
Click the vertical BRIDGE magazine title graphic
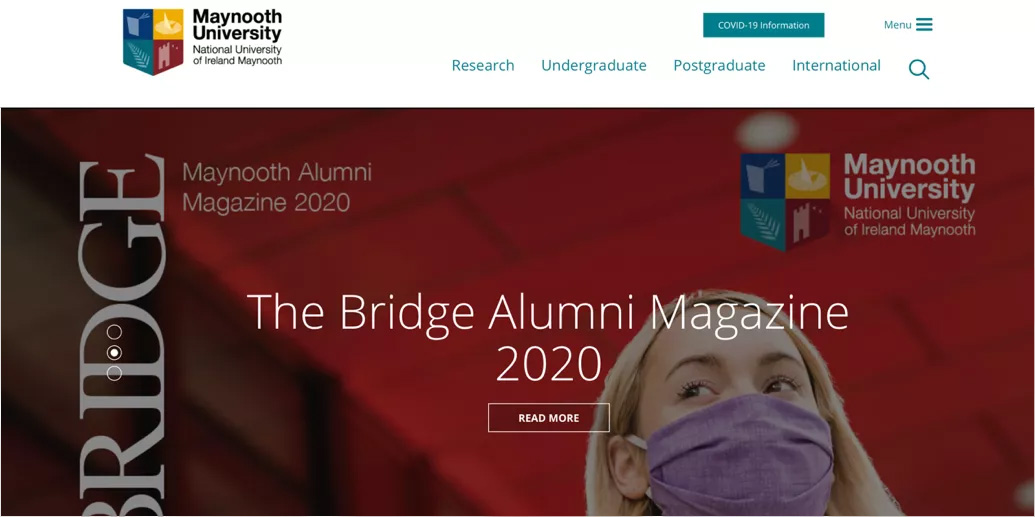pyautogui.click(x=121, y=335)
